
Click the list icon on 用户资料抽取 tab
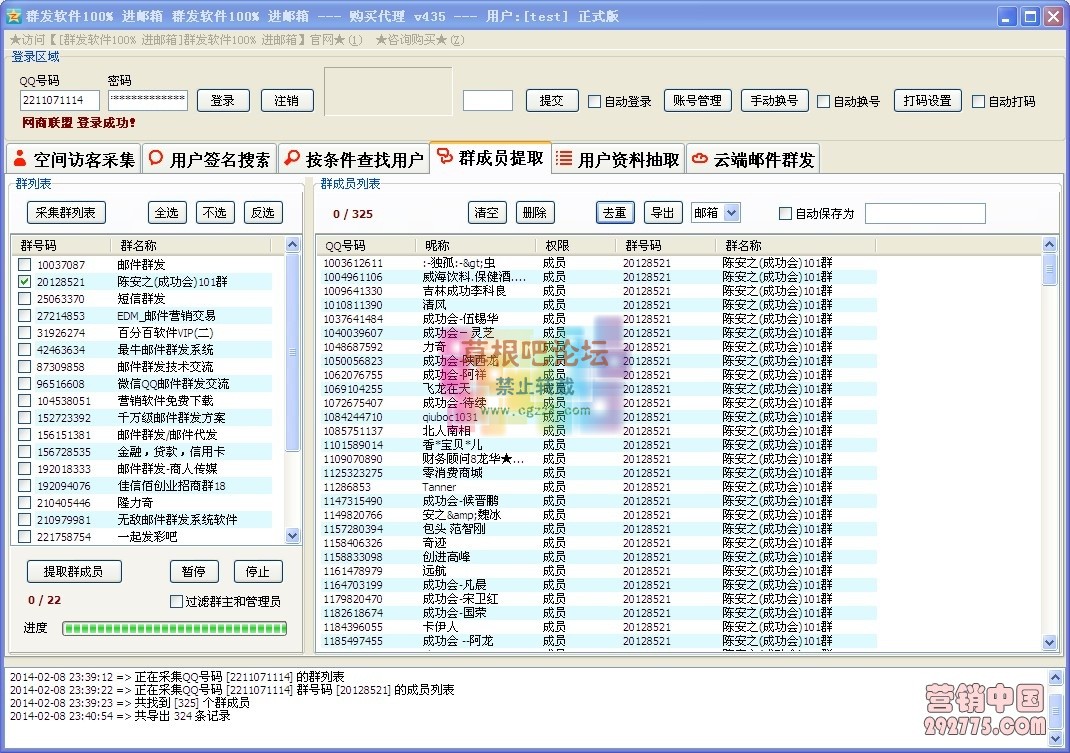[566, 158]
